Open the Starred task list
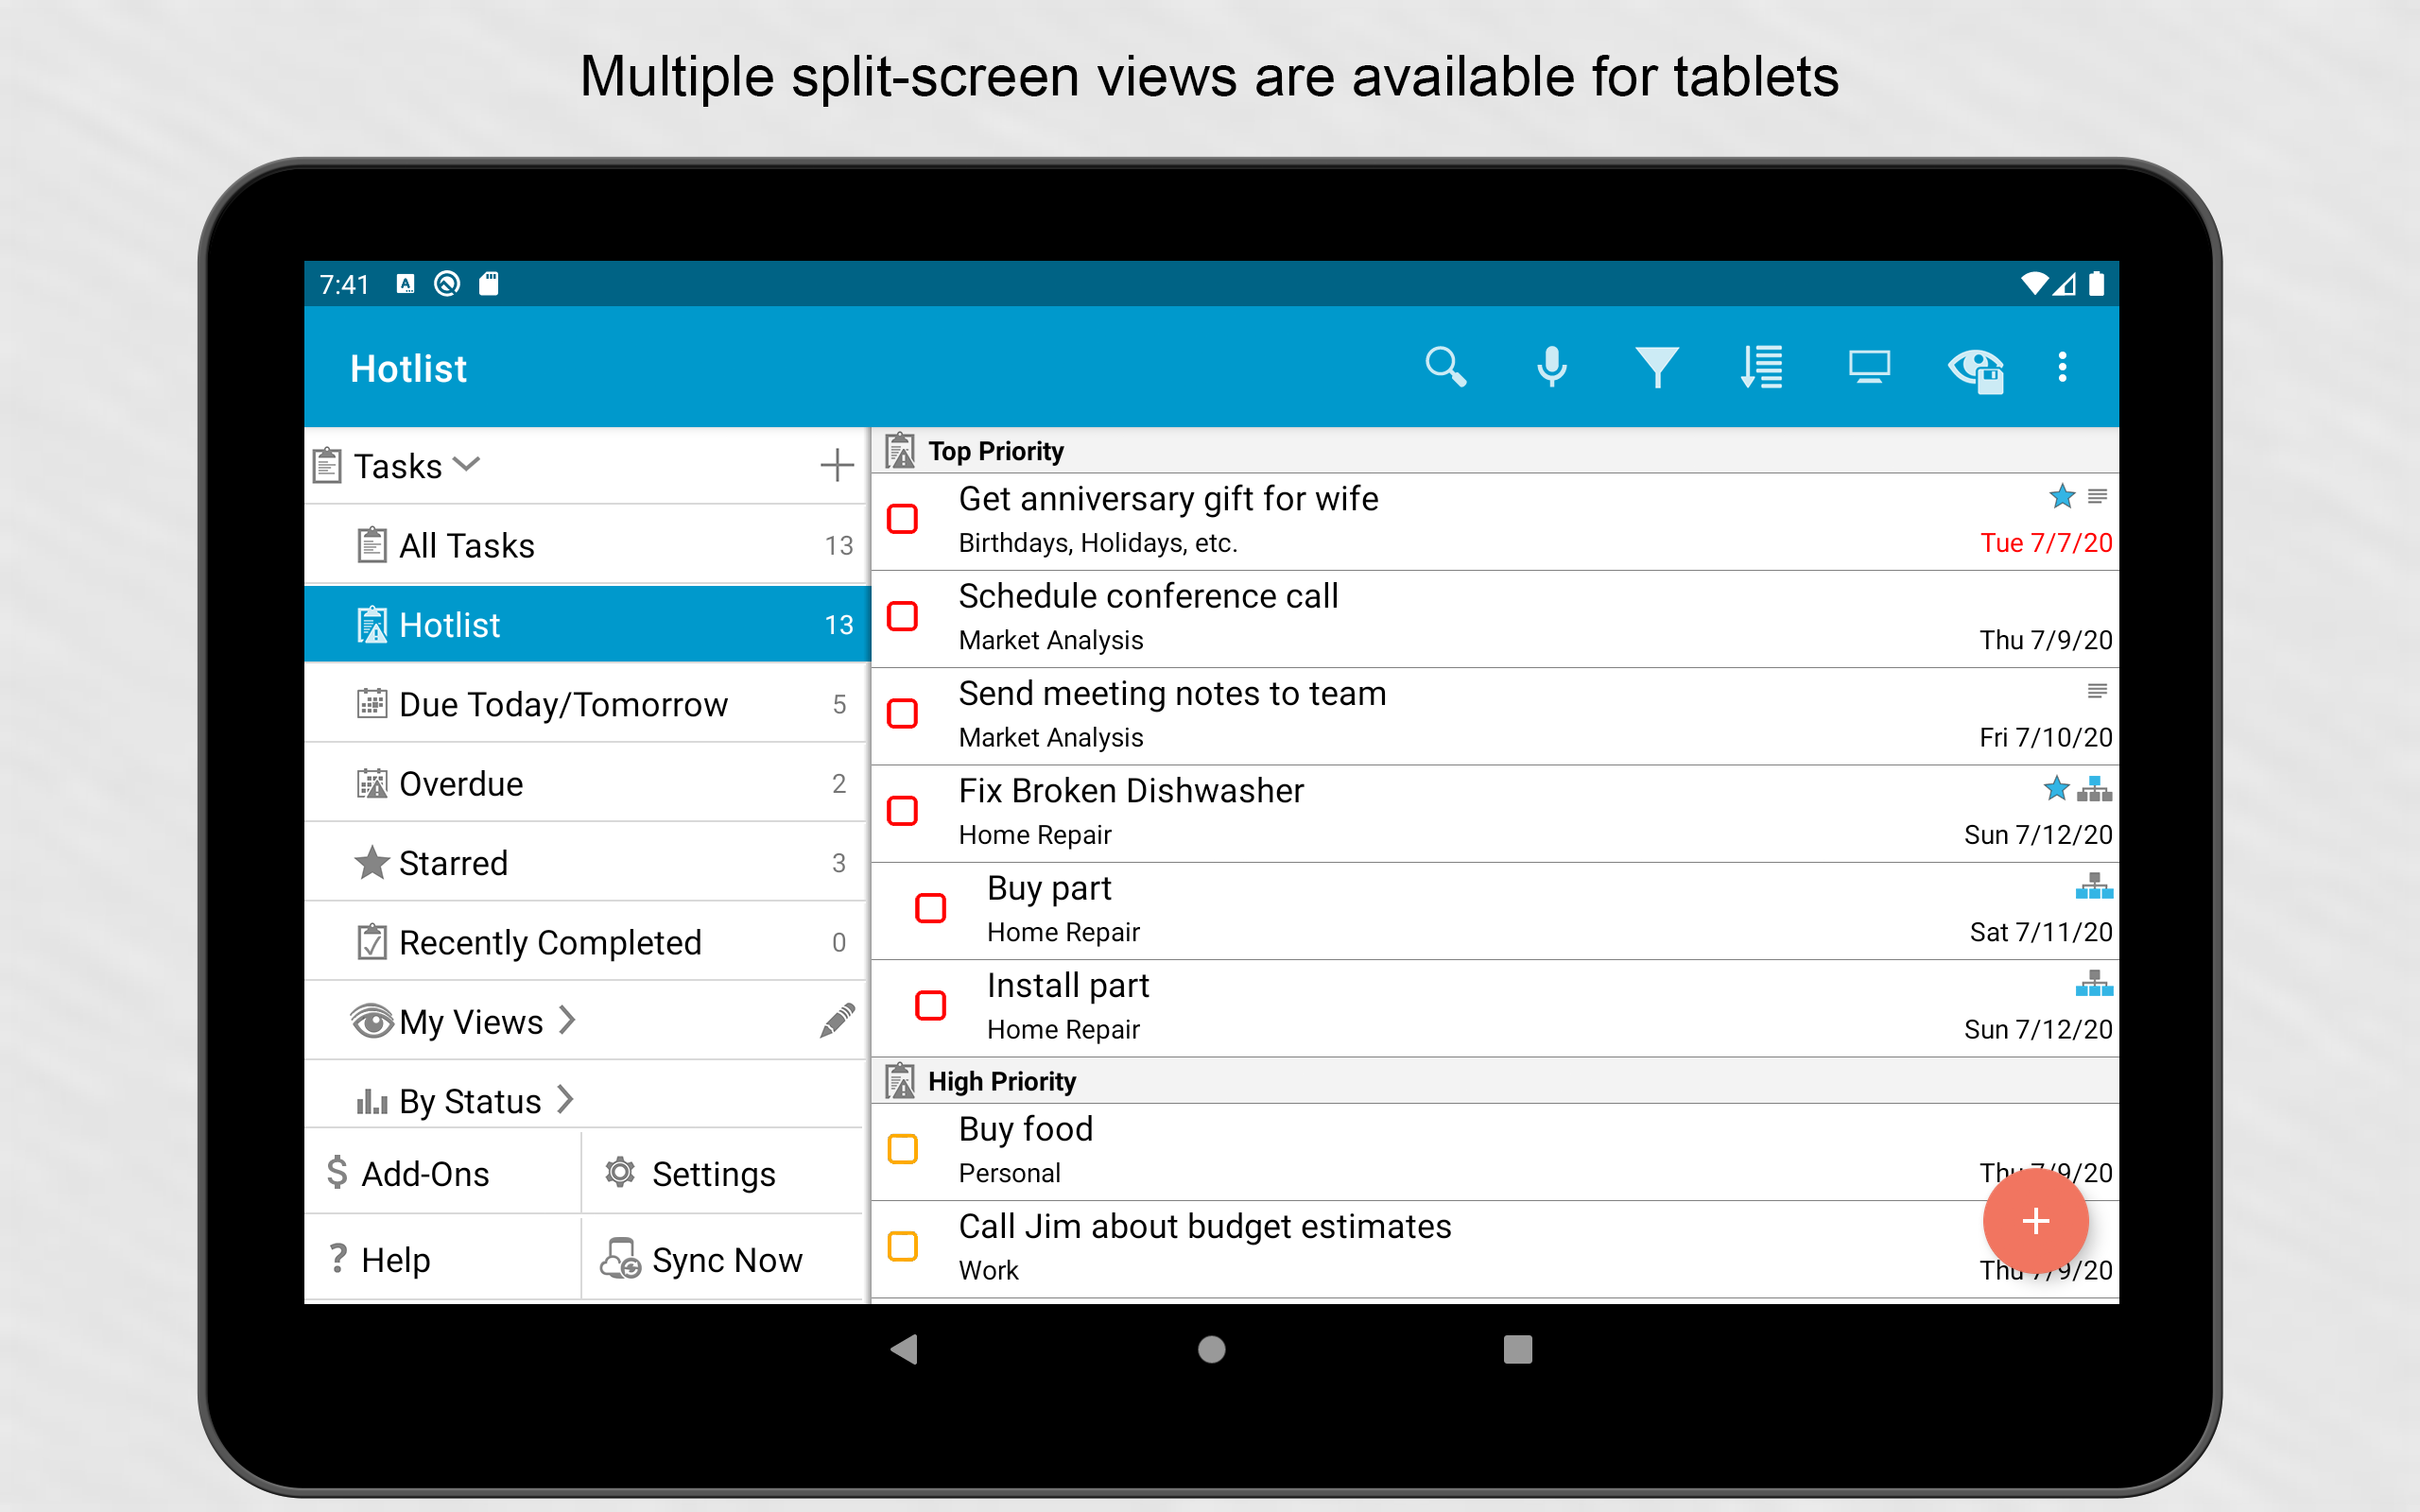The image size is (2420, 1512). coord(453,863)
